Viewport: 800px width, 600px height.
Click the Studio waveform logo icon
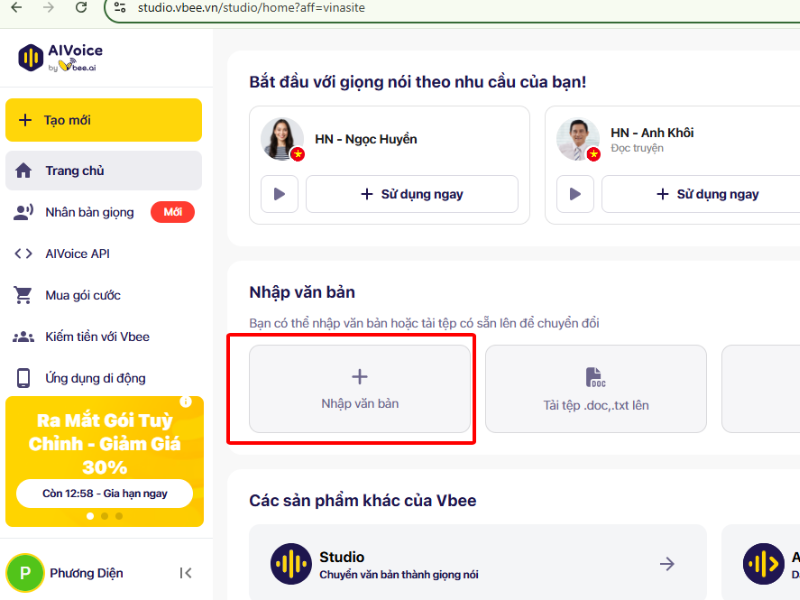(x=291, y=564)
